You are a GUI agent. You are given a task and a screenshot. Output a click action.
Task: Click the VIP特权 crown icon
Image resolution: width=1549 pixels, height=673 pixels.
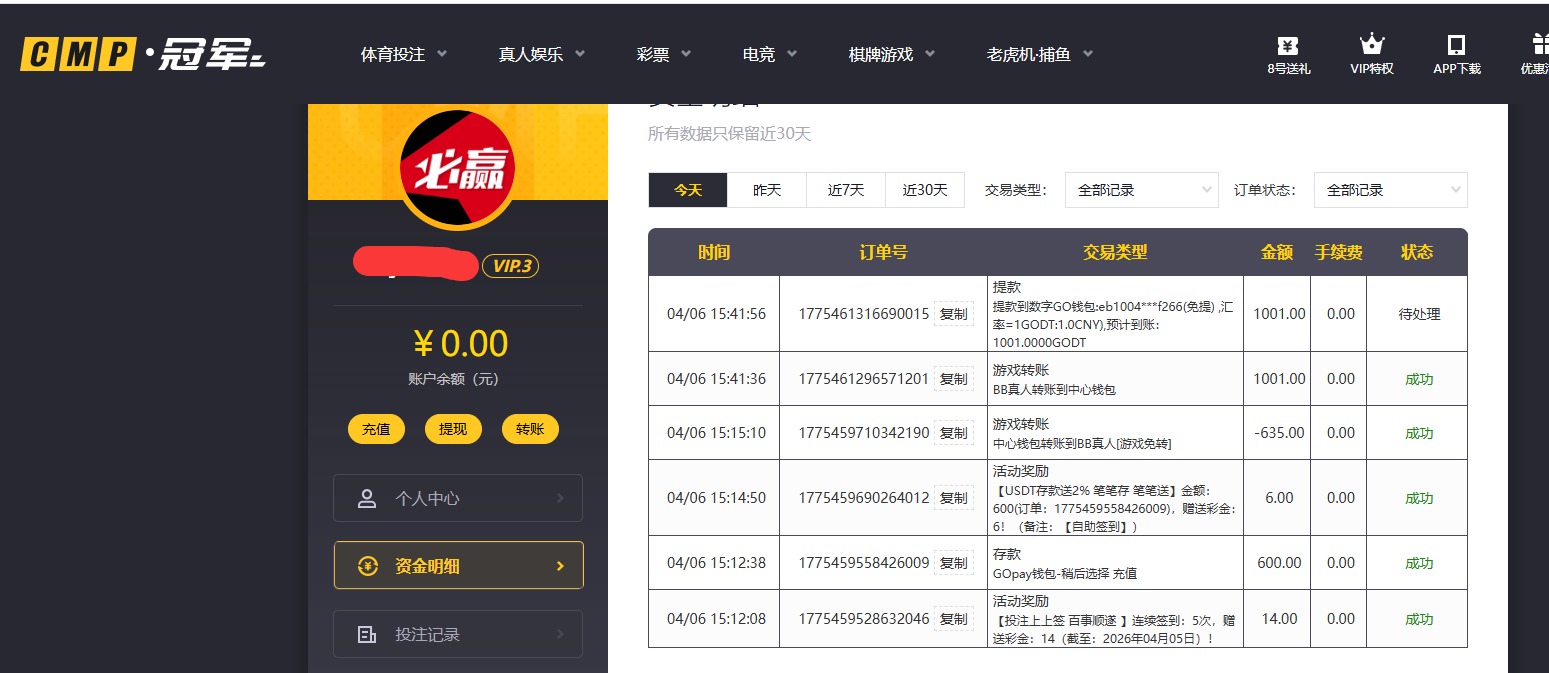click(x=1371, y=44)
